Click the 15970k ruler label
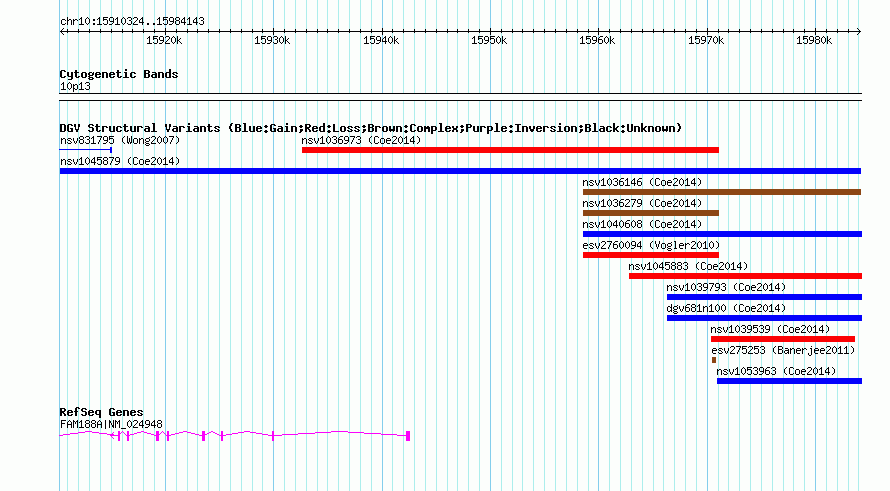The height and width of the screenshot is (491, 890). 706,40
